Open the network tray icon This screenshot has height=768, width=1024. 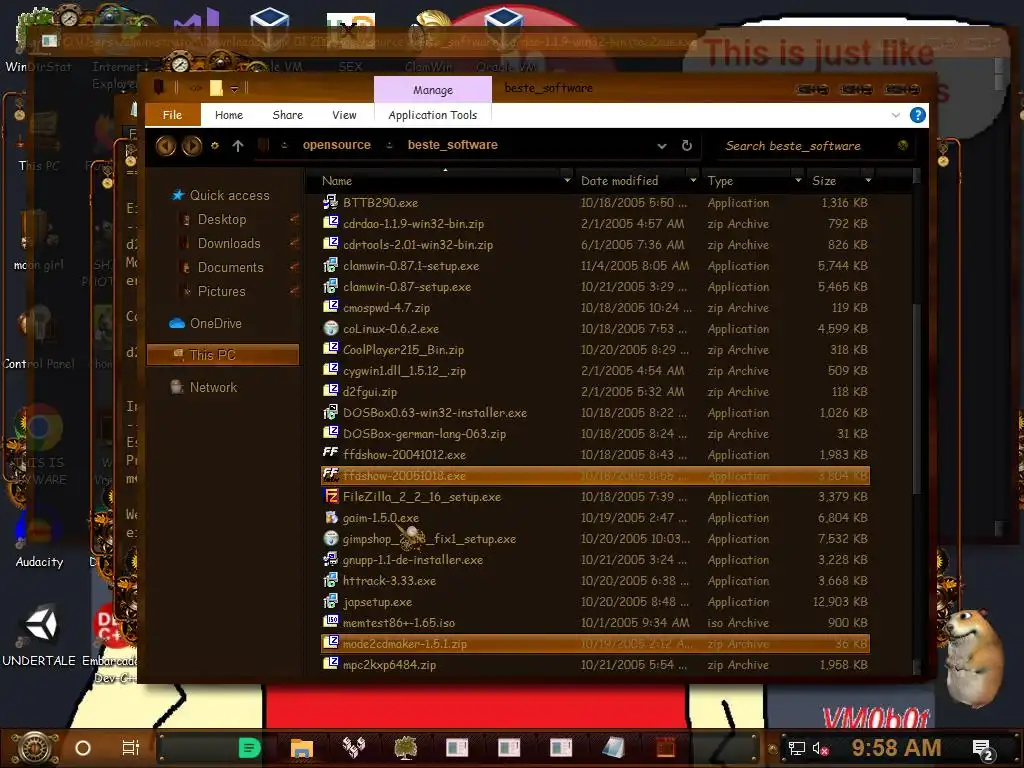pyautogui.click(x=796, y=748)
